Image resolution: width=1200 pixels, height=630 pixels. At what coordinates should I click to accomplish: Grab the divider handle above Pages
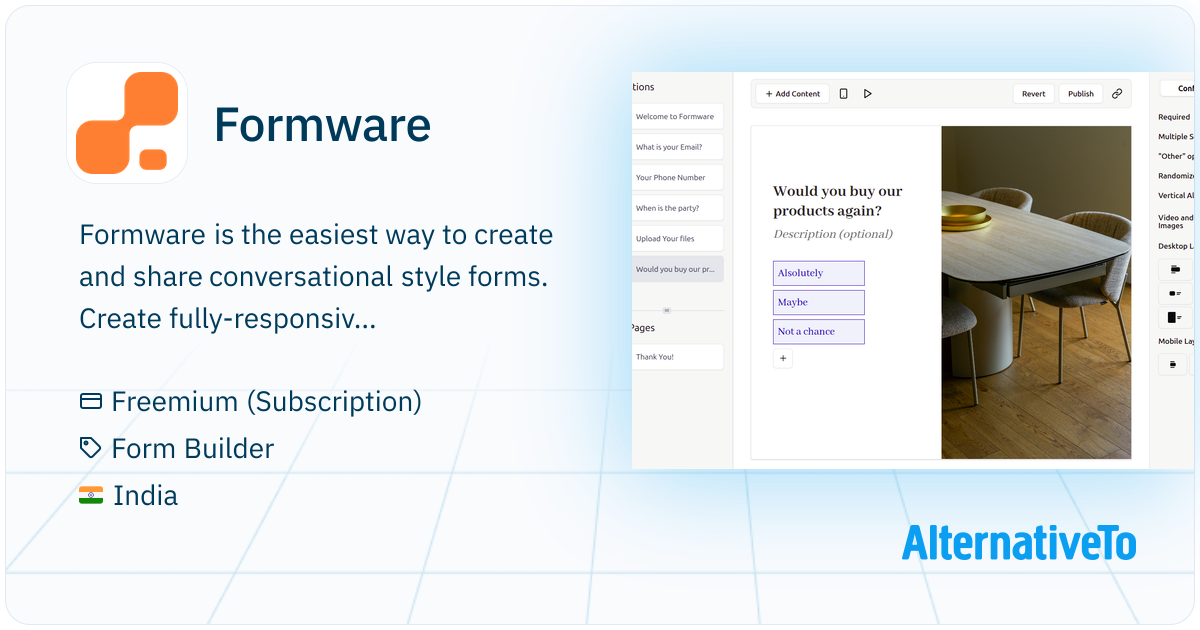pyautogui.click(x=667, y=310)
